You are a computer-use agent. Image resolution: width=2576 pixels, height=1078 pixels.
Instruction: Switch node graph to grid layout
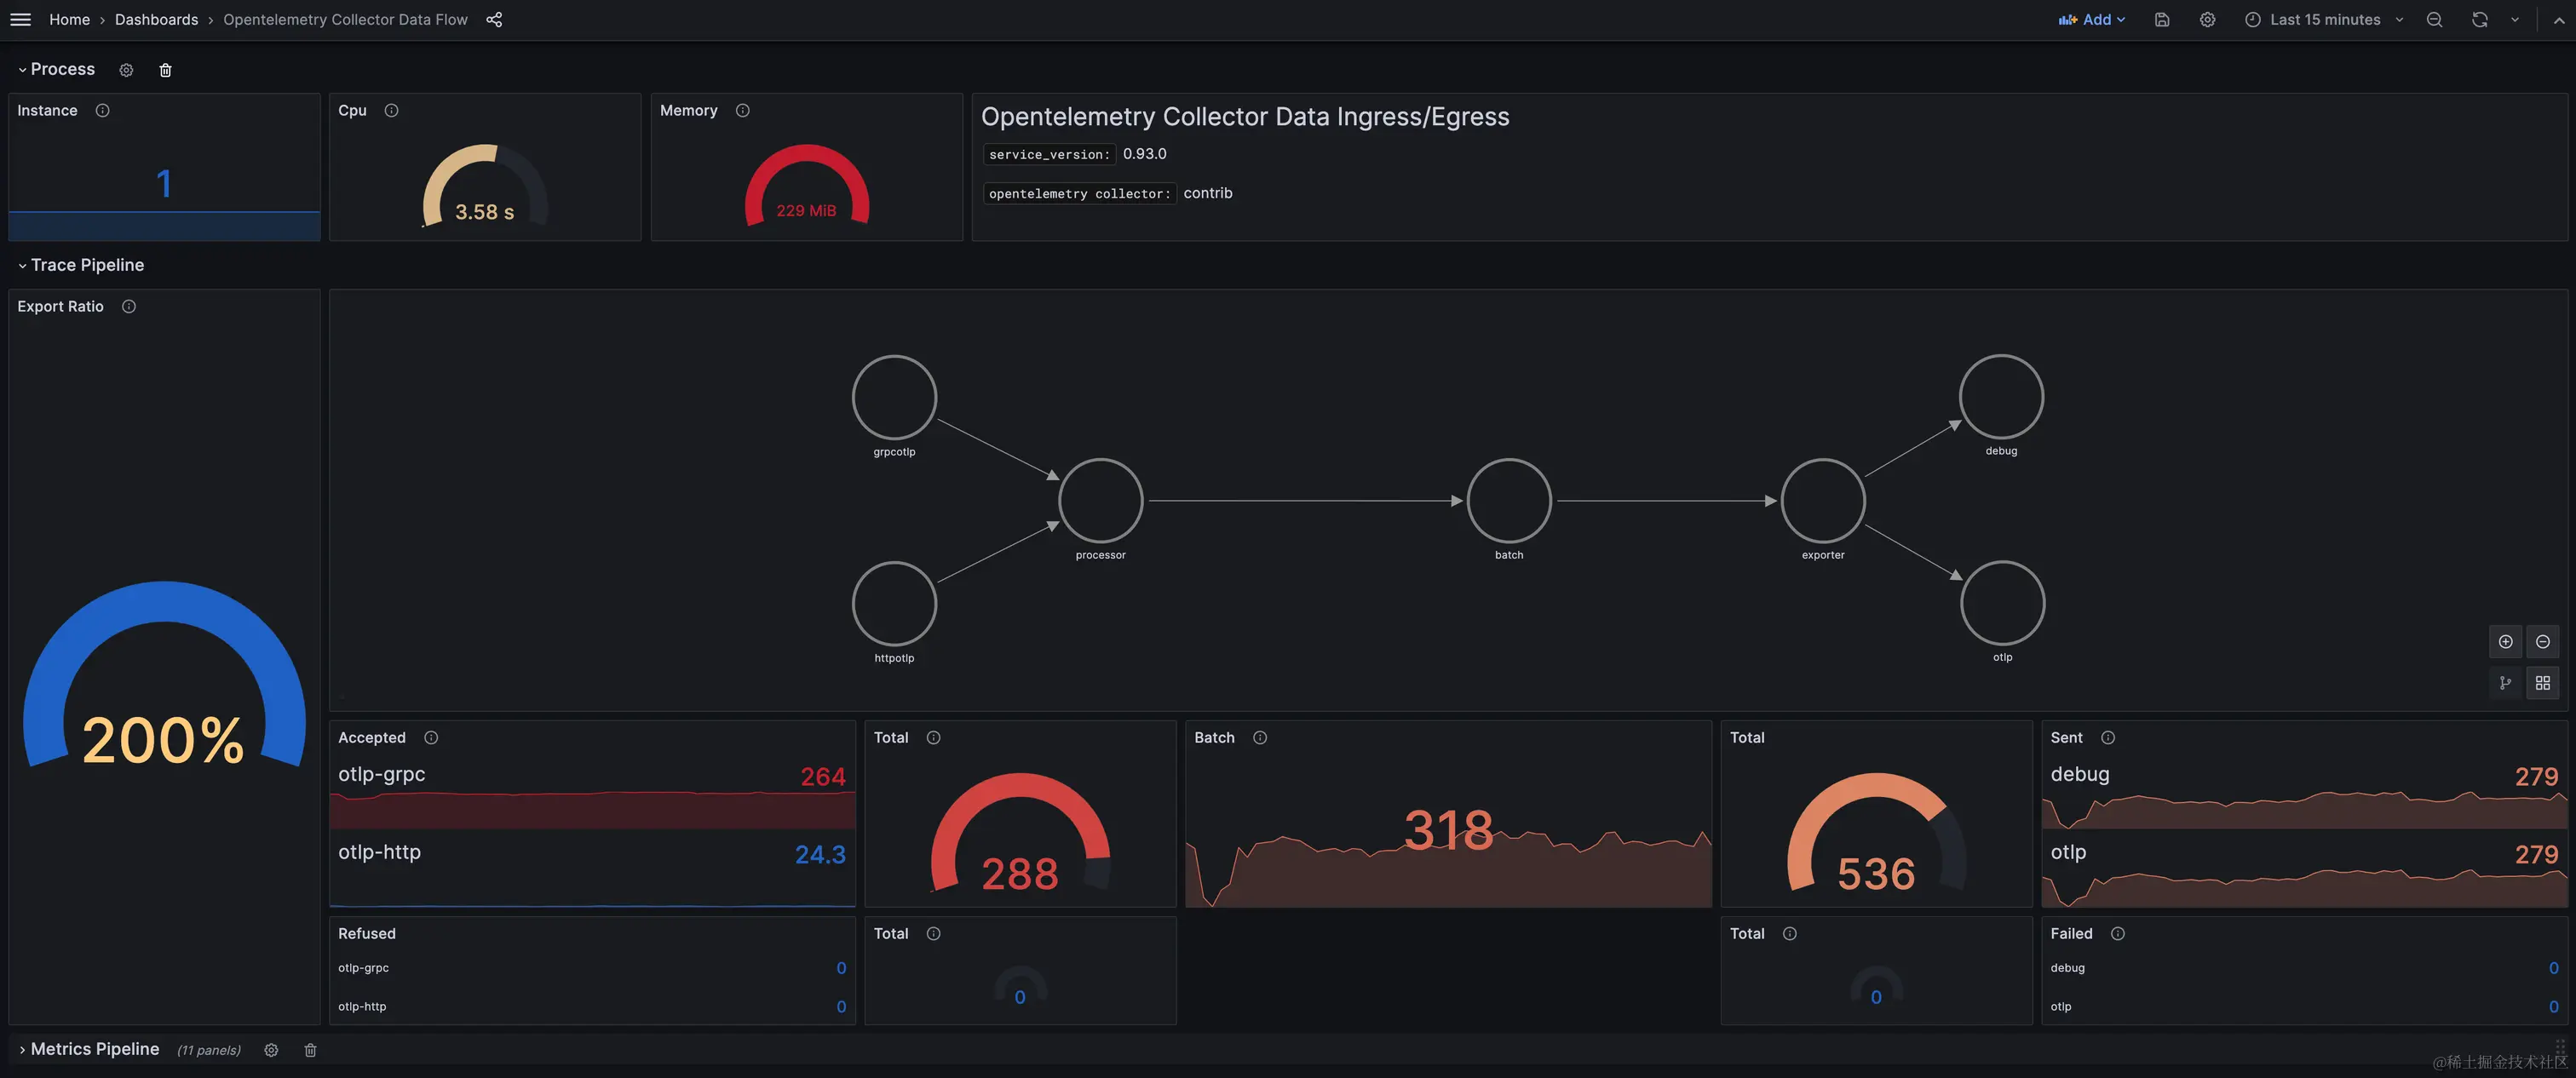pos(2542,683)
